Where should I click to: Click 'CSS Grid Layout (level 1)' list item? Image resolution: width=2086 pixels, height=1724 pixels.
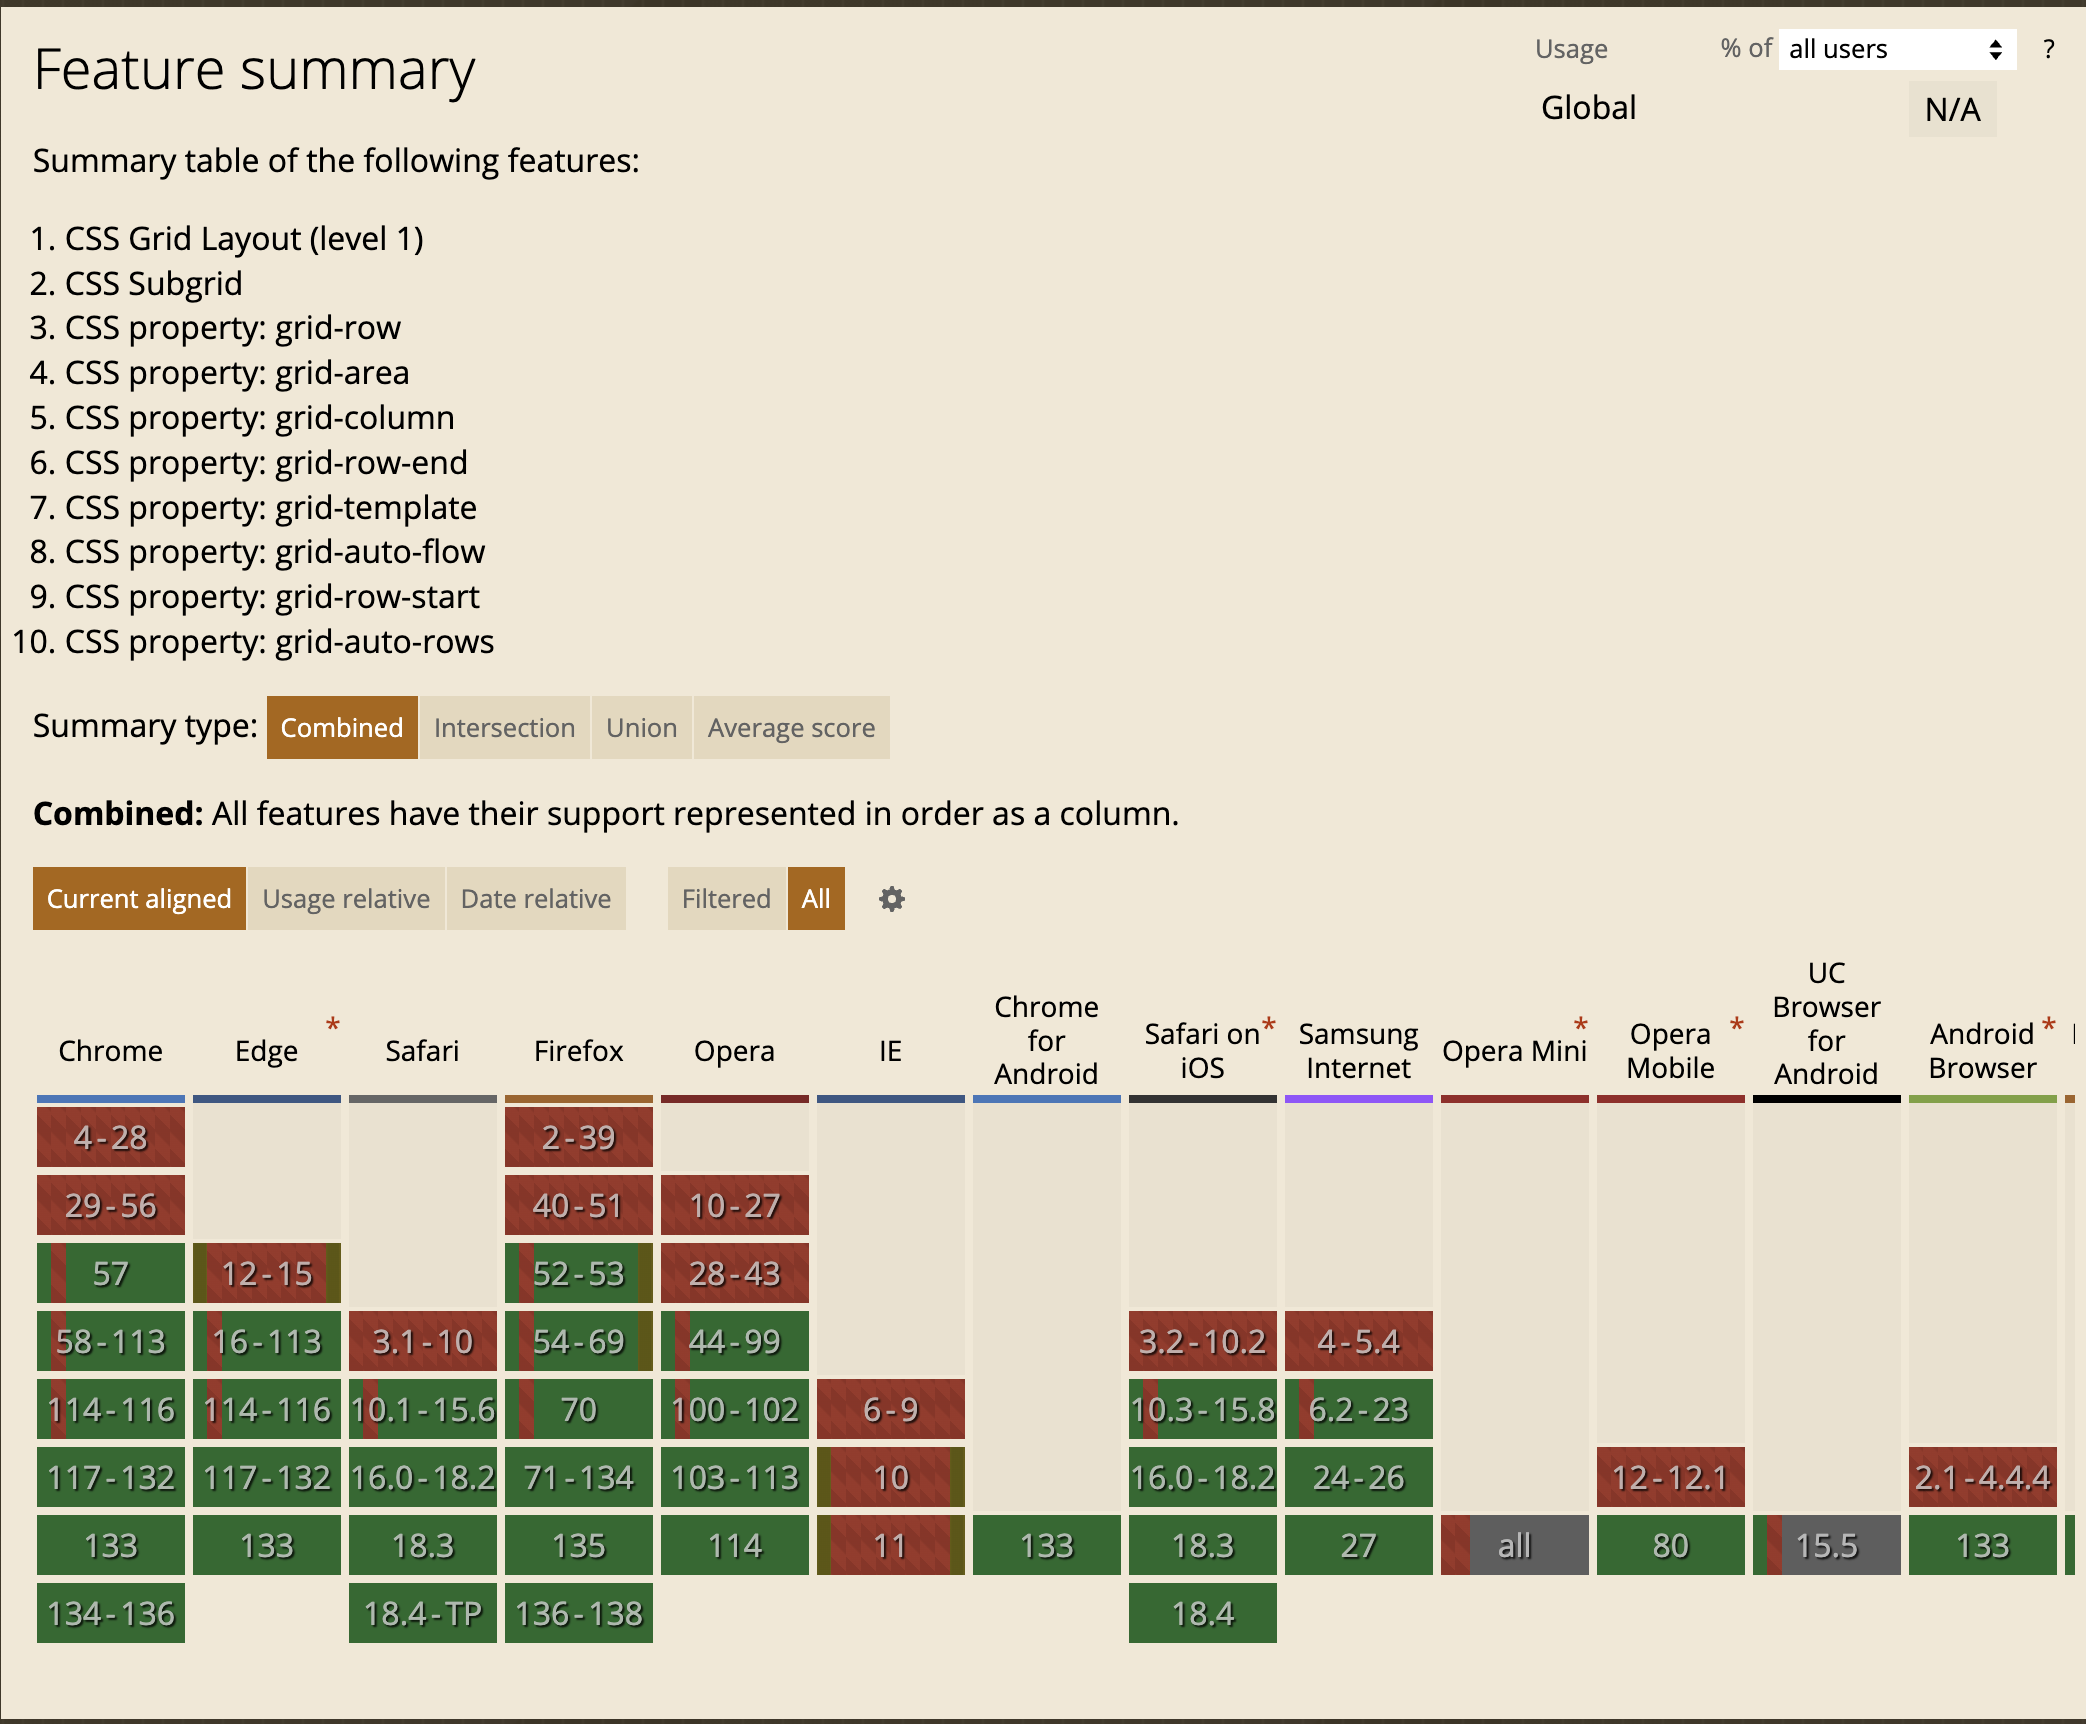tap(244, 238)
